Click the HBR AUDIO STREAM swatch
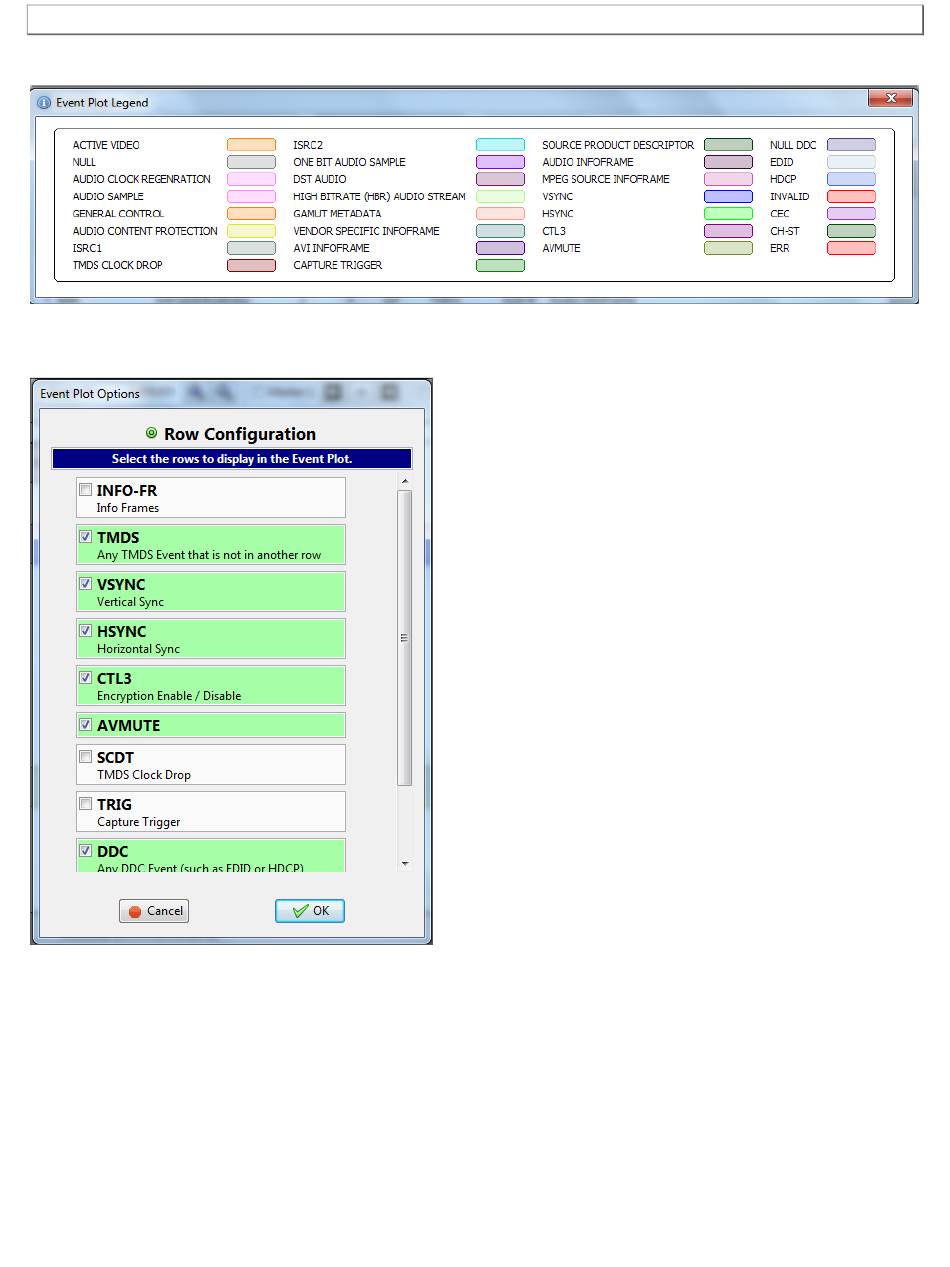 (500, 197)
